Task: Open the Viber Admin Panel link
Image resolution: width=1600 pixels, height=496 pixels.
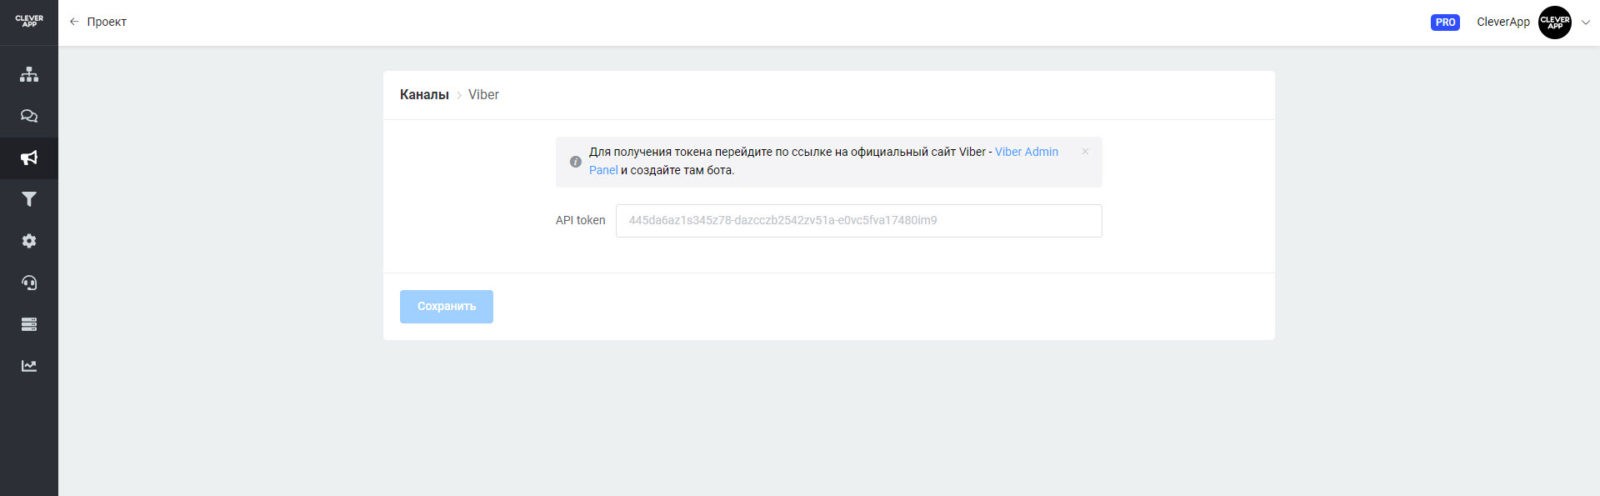Action: pyautogui.click(x=1026, y=152)
